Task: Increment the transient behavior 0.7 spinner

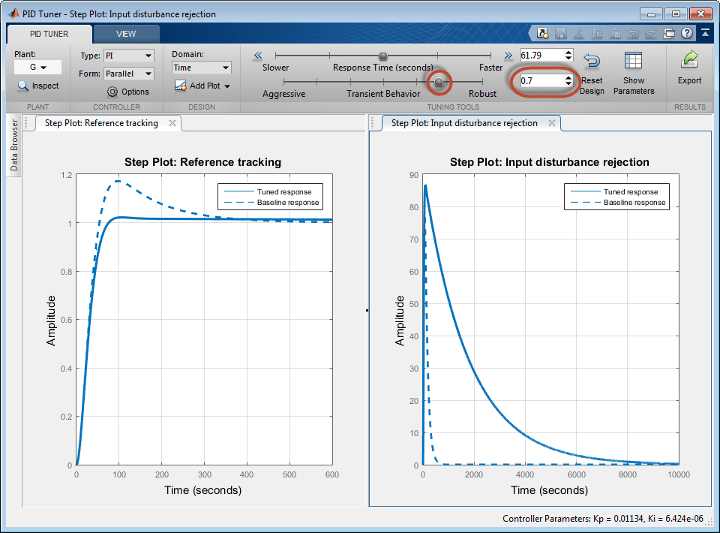Action: (x=568, y=78)
